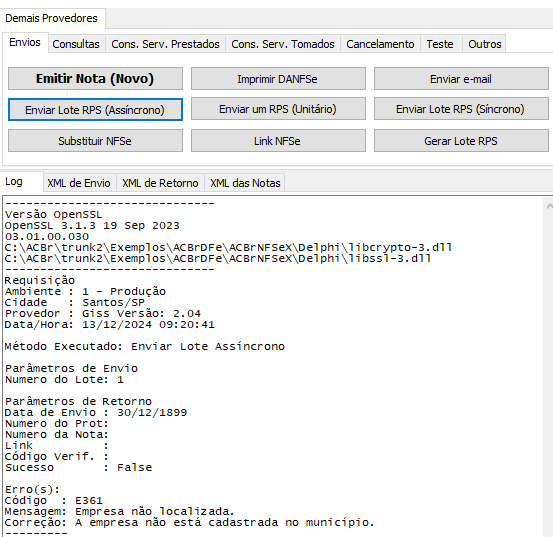Open Cons. Serv. Tomados tab
The height and width of the screenshot is (537, 553).
(x=282, y=44)
